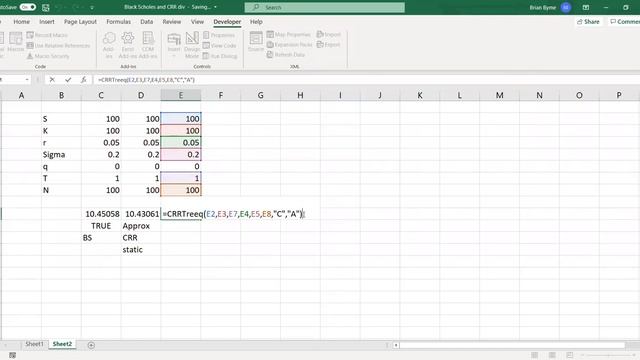Screen dimensions: 640x360
Task: Click the static cell
Action: point(141,249)
